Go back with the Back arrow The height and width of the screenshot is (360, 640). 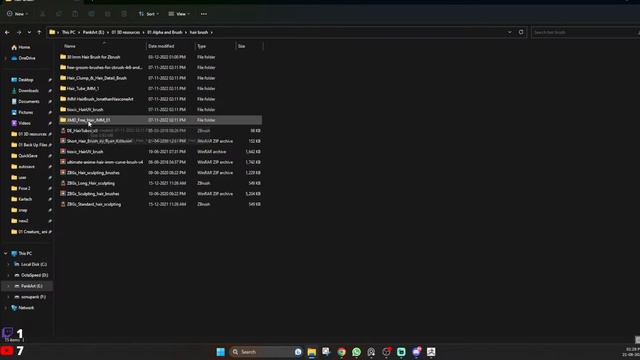(7, 32)
